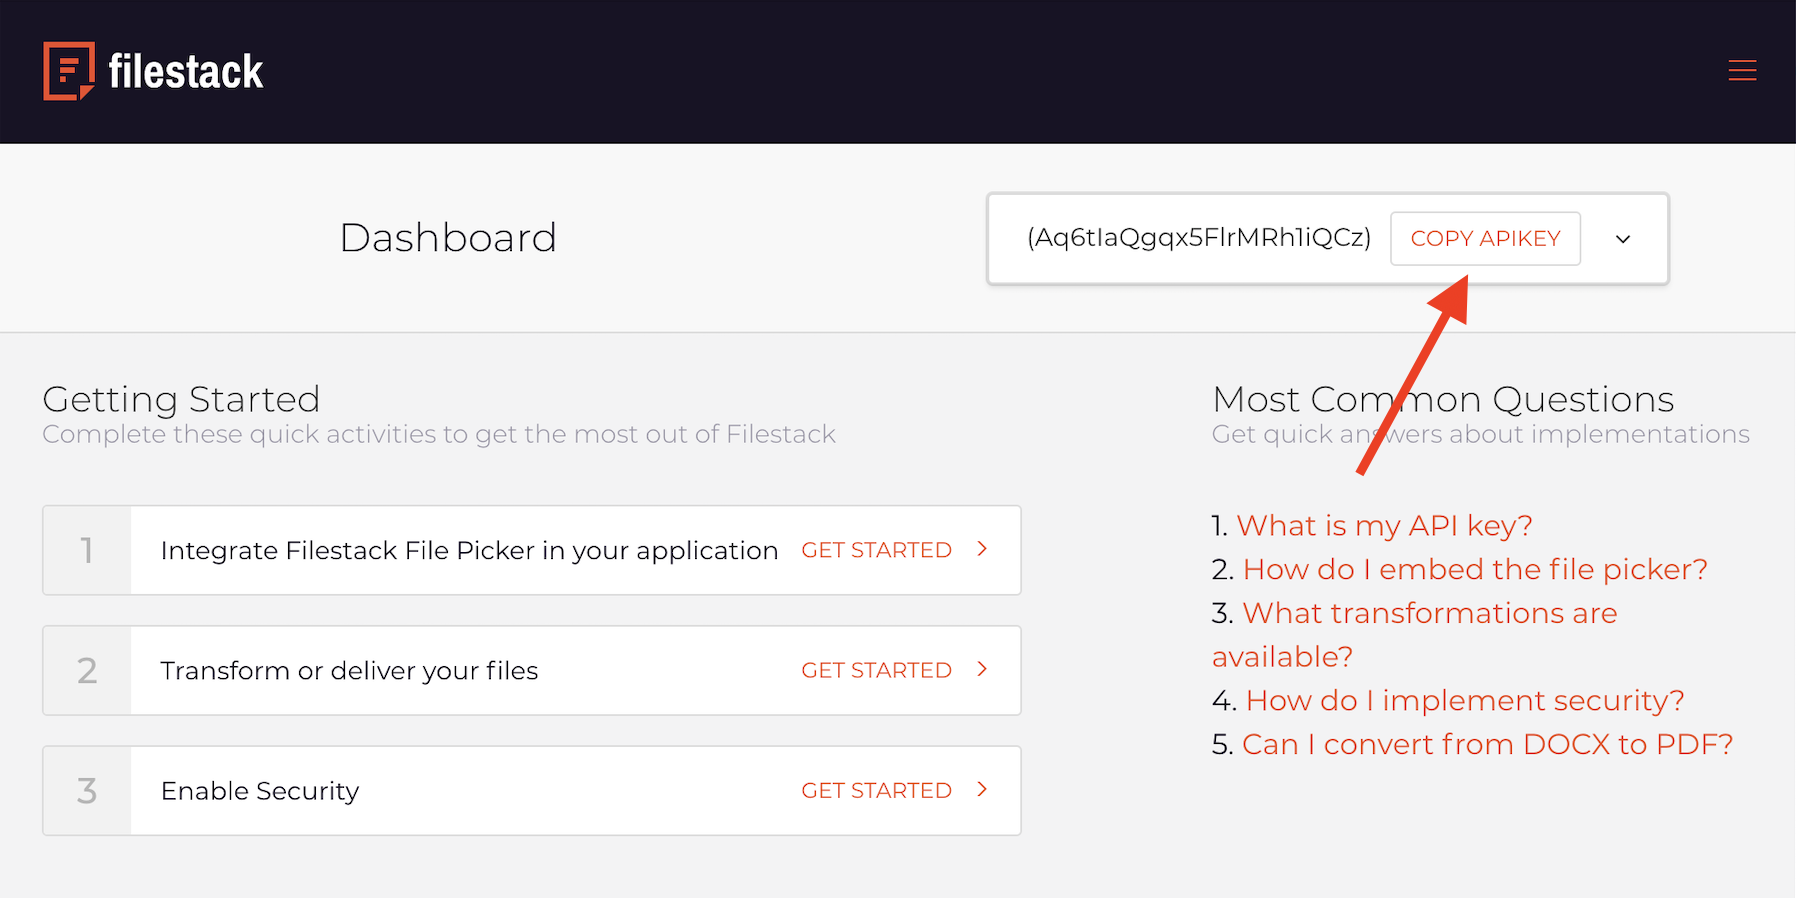Viewport: 1796px width, 898px height.
Task: Expand the API key dropdown chevron
Action: tap(1623, 239)
